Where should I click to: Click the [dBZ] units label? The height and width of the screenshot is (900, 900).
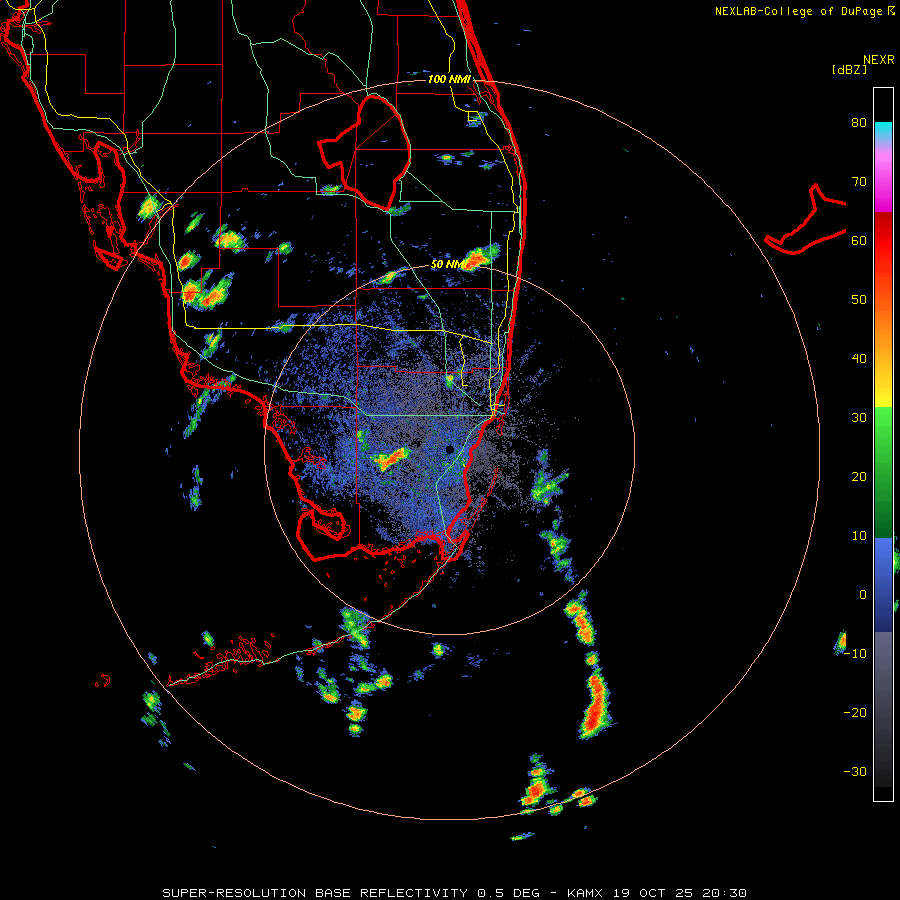849,70
